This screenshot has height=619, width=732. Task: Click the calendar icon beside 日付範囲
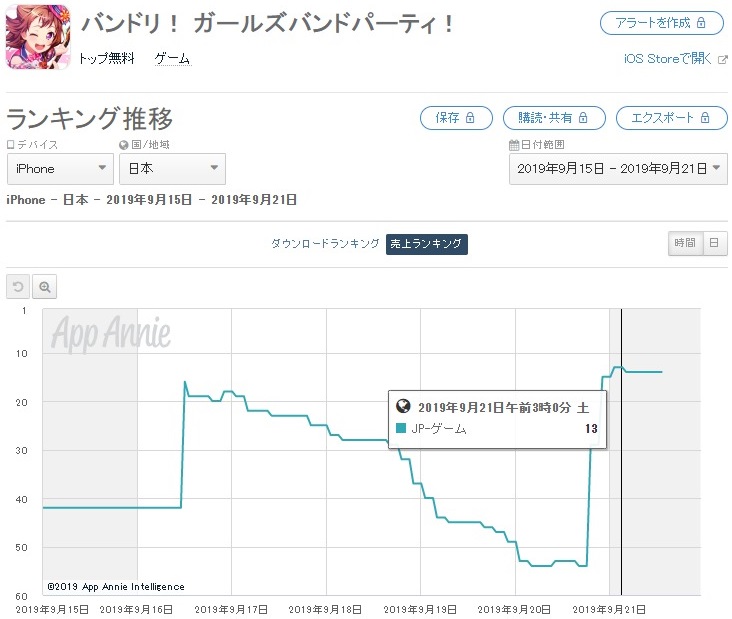[514, 145]
